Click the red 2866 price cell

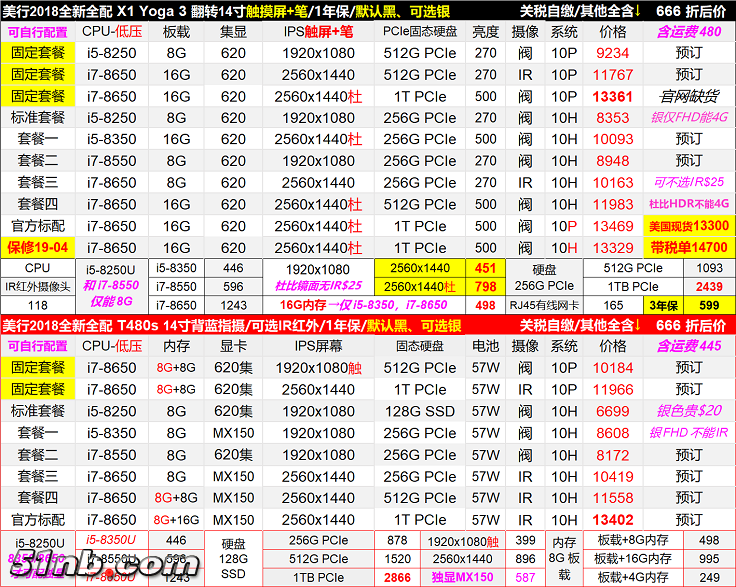[396, 577]
